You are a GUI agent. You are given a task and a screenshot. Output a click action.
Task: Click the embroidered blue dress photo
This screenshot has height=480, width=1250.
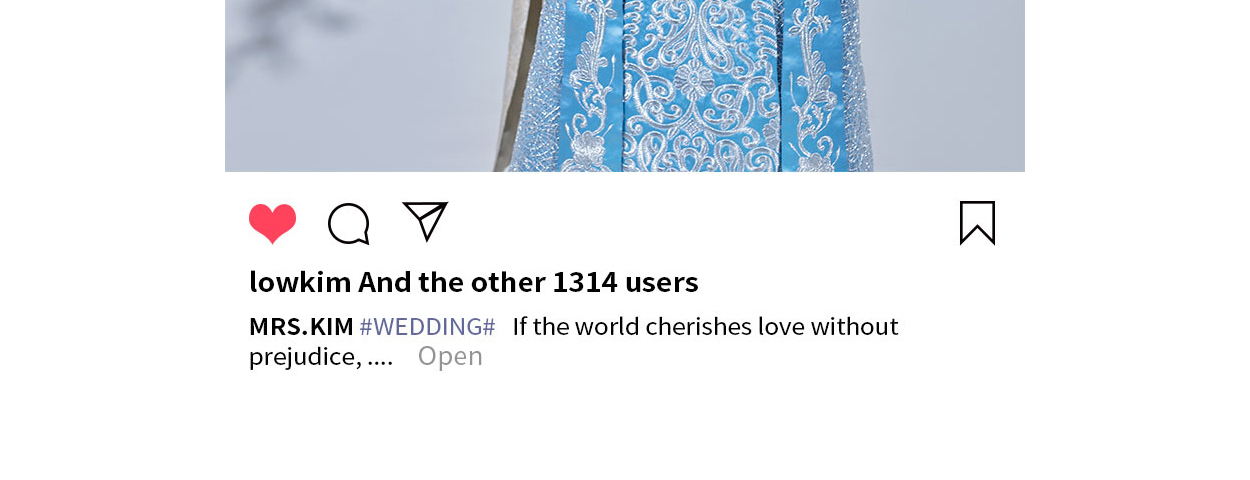625,86
